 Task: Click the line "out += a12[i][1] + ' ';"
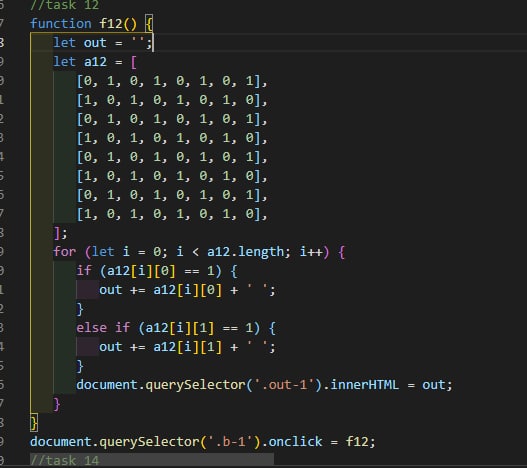(x=187, y=347)
